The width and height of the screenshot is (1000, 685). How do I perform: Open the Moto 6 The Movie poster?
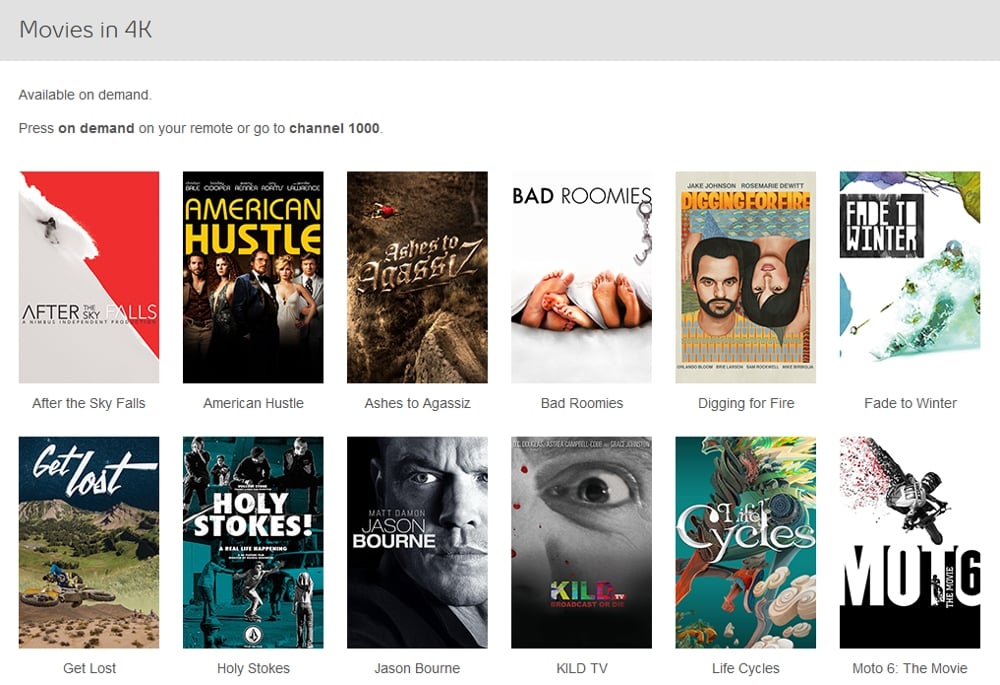click(910, 542)
